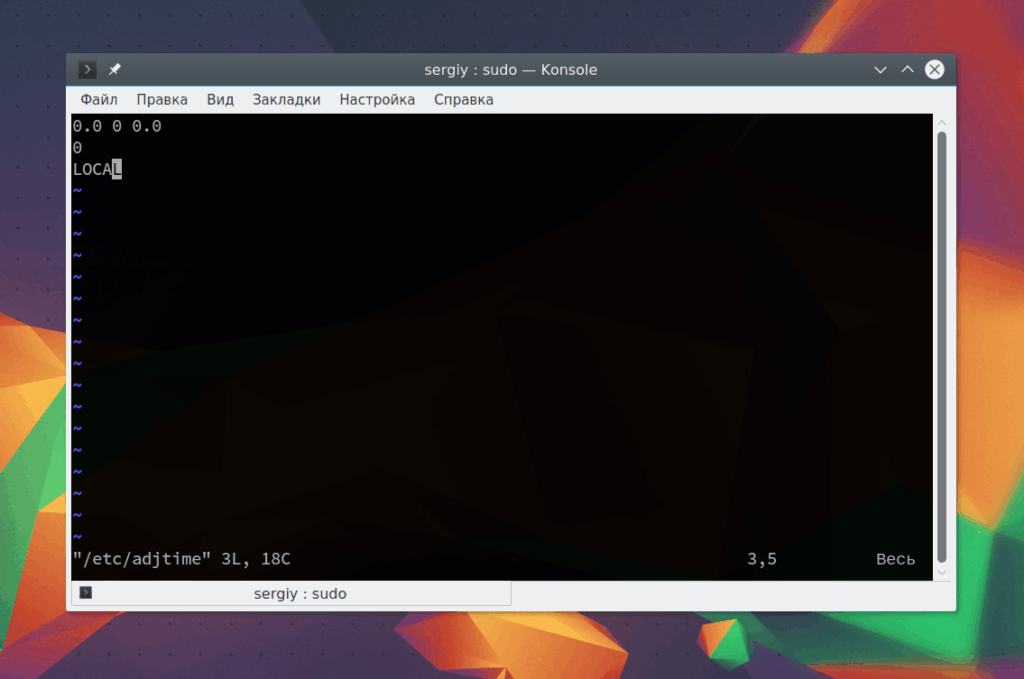Click the Весь scroll indicator
Image resolution: width=1024 pixels, height=679 pixels.
895,559
